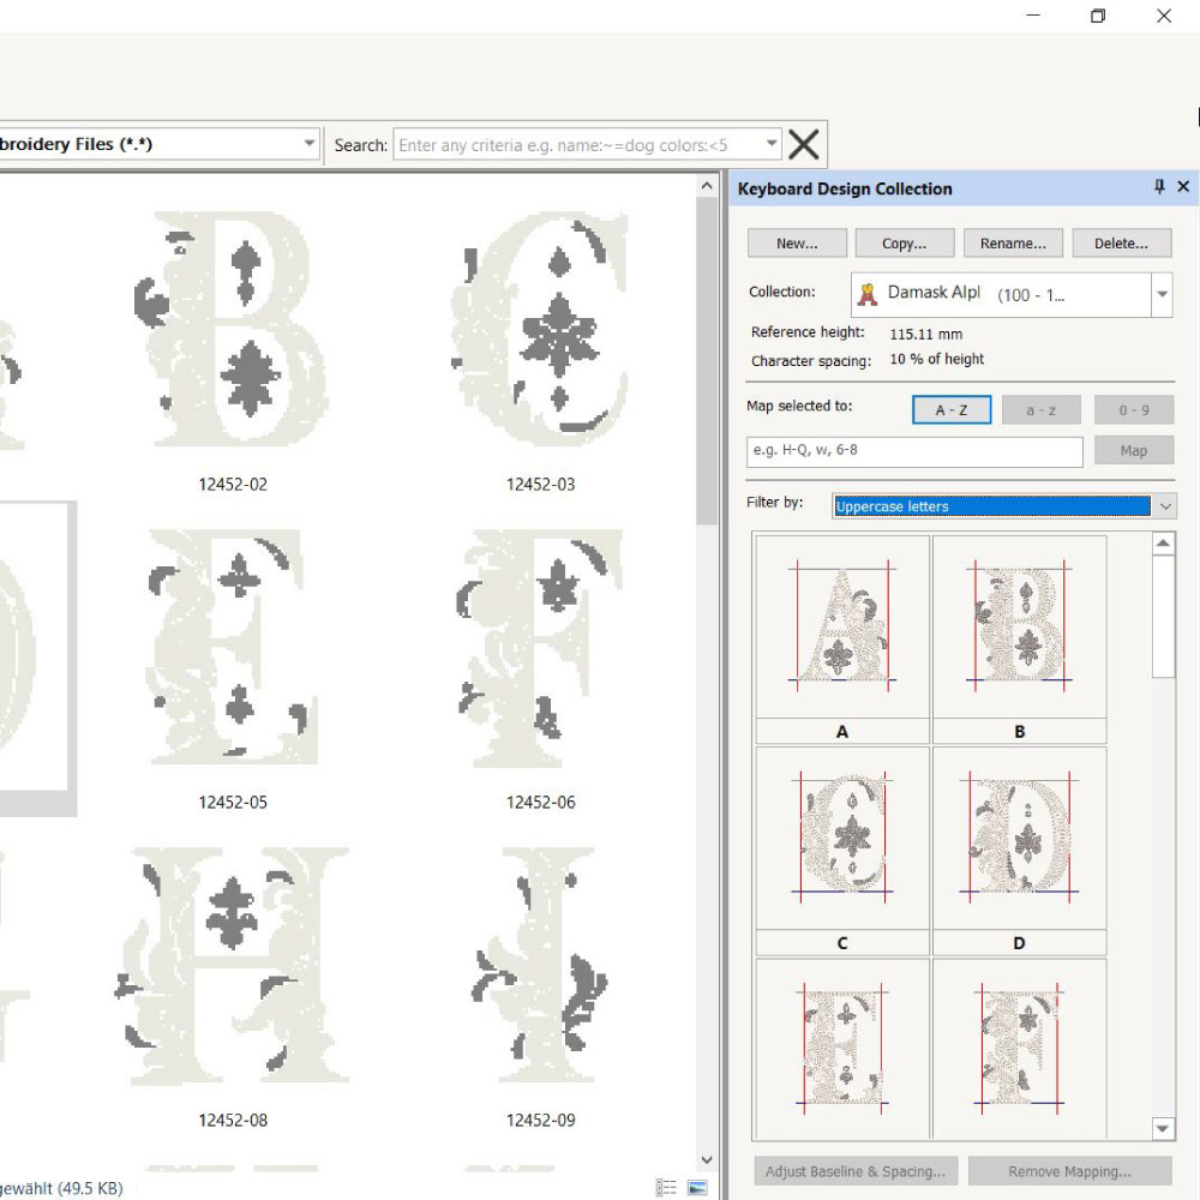The height and width of the screenshot is (1200, 1200).
Task: Create a new collection with New button
Action: [x=796, y=242]
